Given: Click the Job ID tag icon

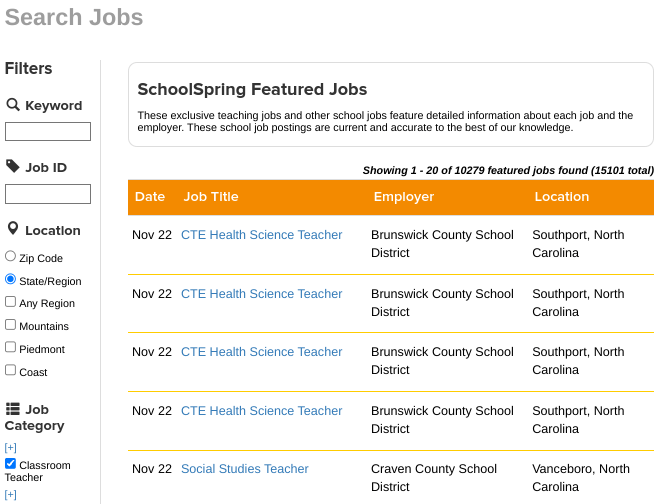Looking at the screenshot, I should tap(13, 167).
